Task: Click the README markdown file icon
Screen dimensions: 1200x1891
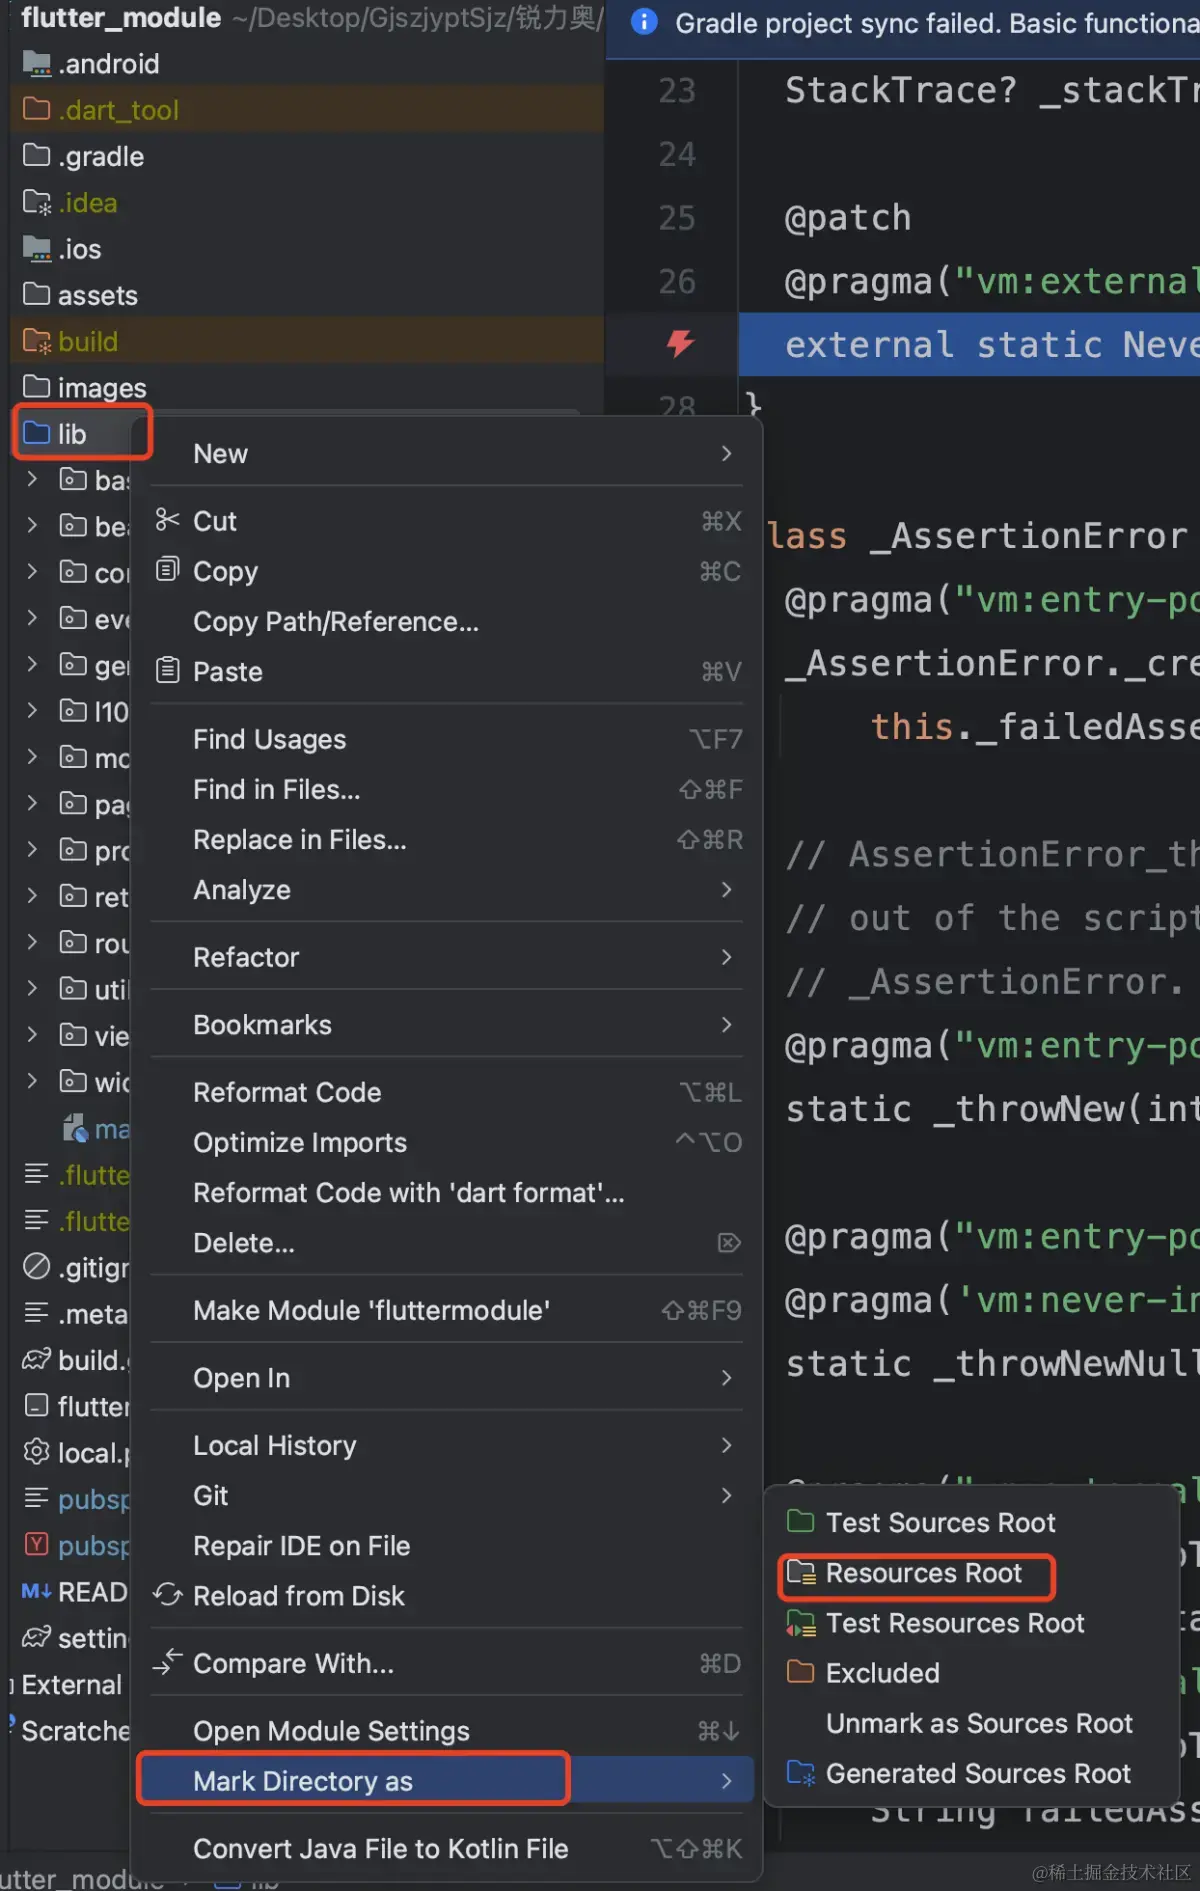Action: pyautogui.click(x=36, y=1590)
